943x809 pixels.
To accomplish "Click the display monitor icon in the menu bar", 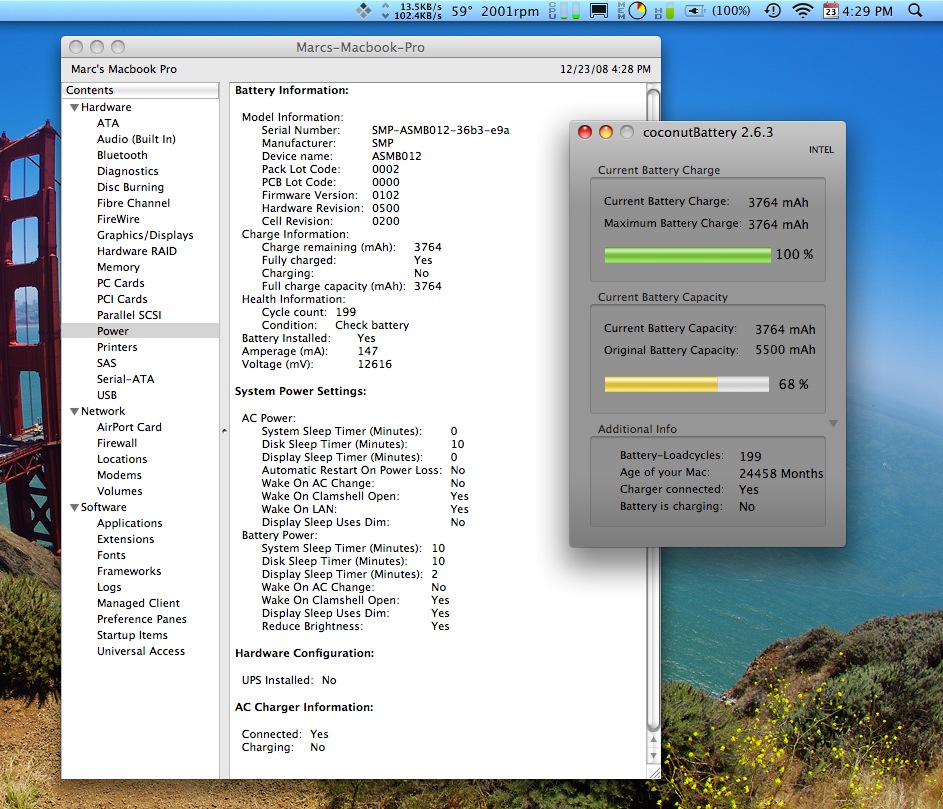I will 598,11.
